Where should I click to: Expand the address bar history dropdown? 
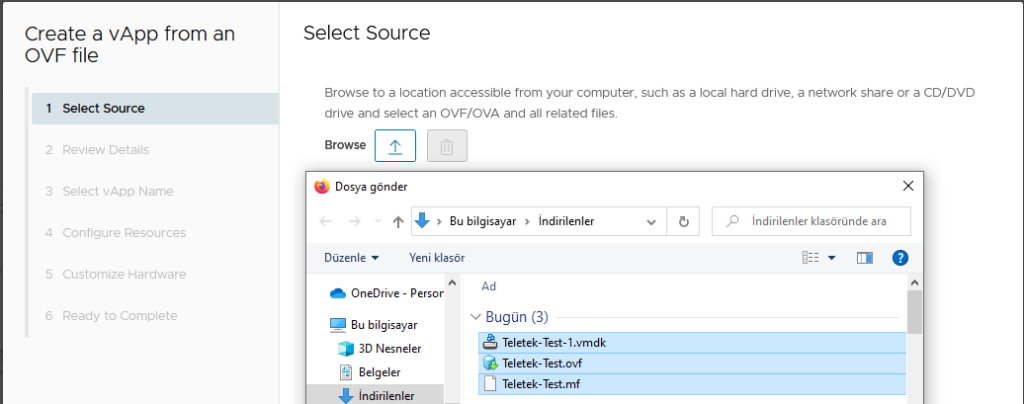(x=651, y=222)
